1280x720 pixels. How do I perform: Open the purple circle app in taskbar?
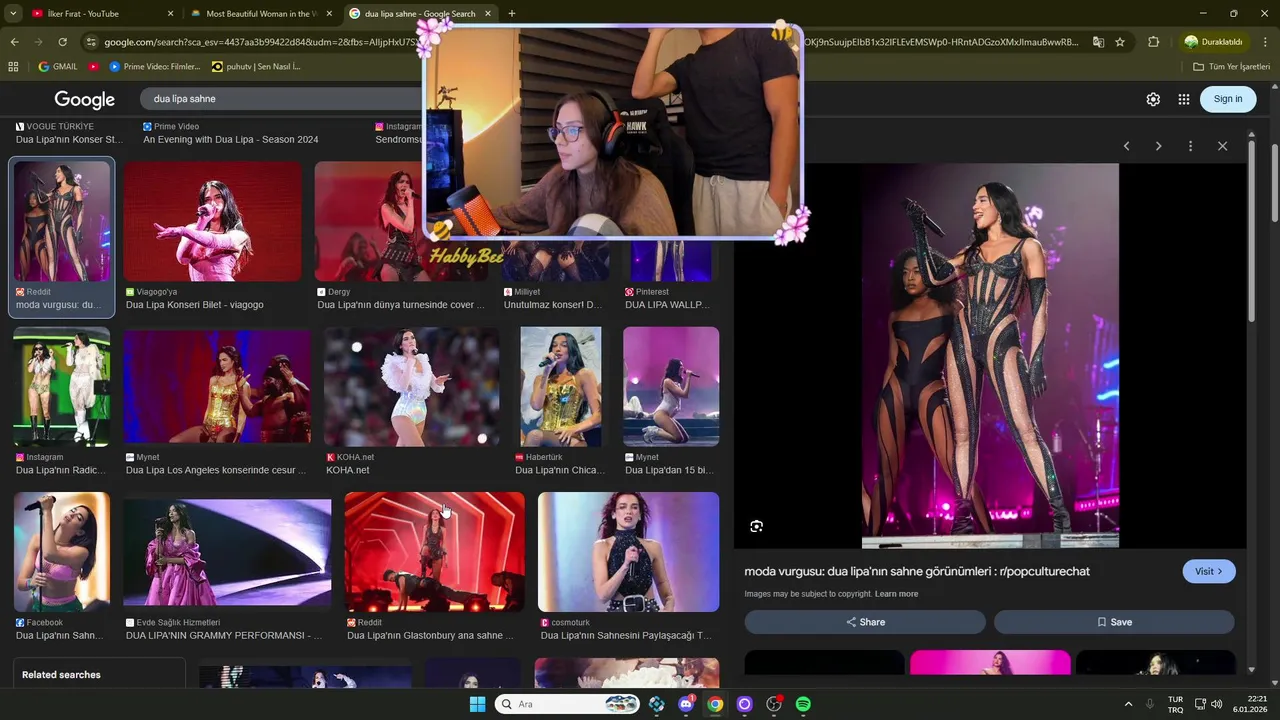click(x=744, y=704)
